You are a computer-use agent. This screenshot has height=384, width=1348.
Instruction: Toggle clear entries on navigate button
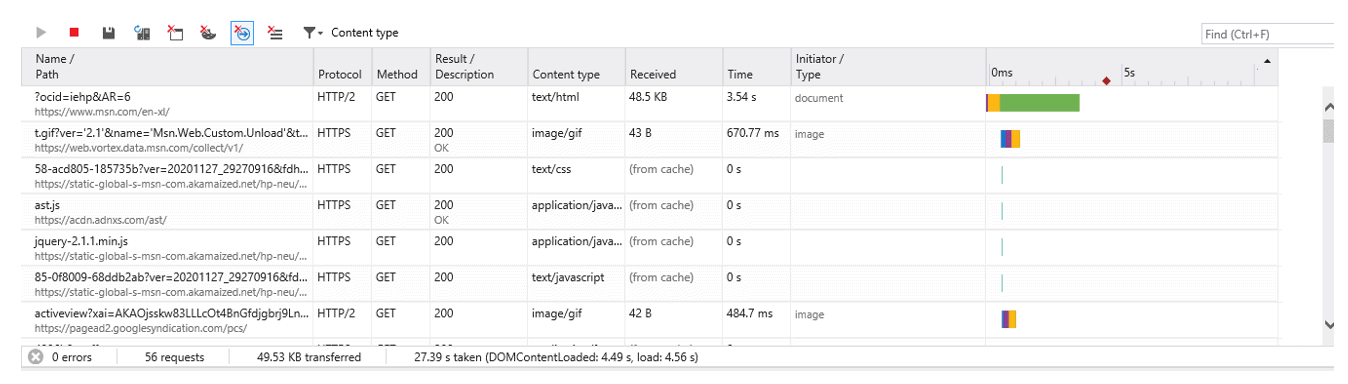[x=242, y=33]
